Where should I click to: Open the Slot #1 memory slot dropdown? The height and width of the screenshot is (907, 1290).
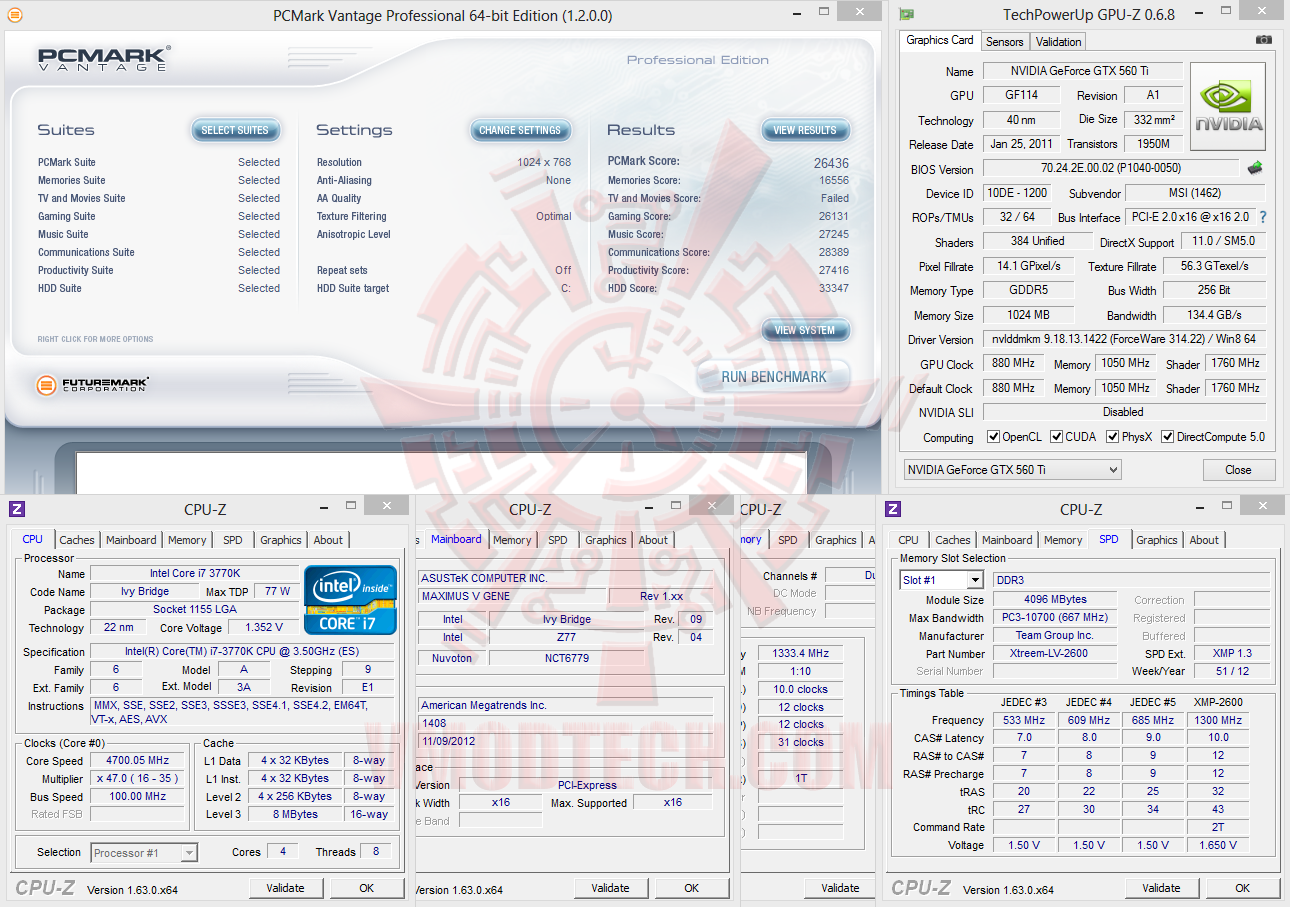(942, 580)
